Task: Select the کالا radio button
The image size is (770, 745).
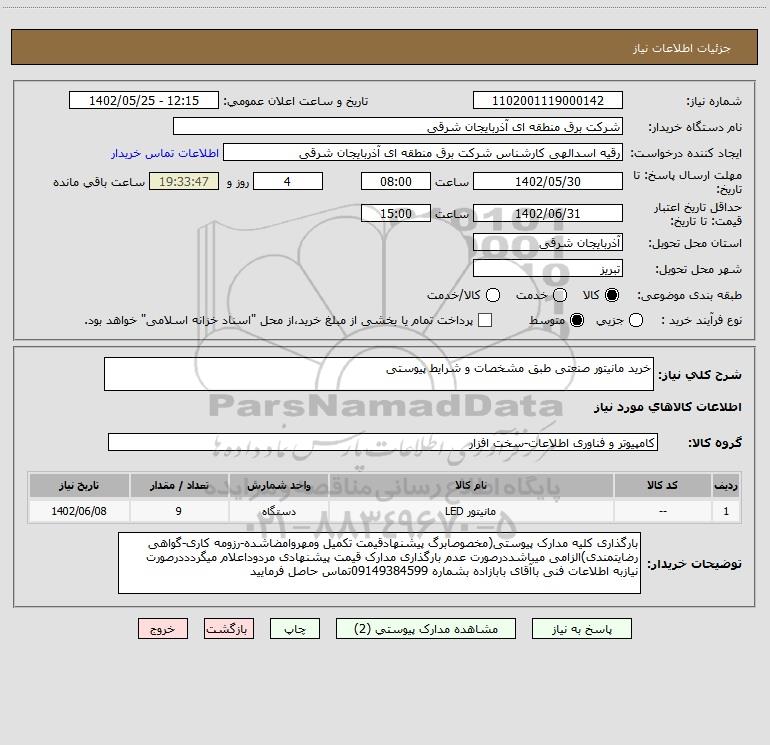Action: point(612,295)
